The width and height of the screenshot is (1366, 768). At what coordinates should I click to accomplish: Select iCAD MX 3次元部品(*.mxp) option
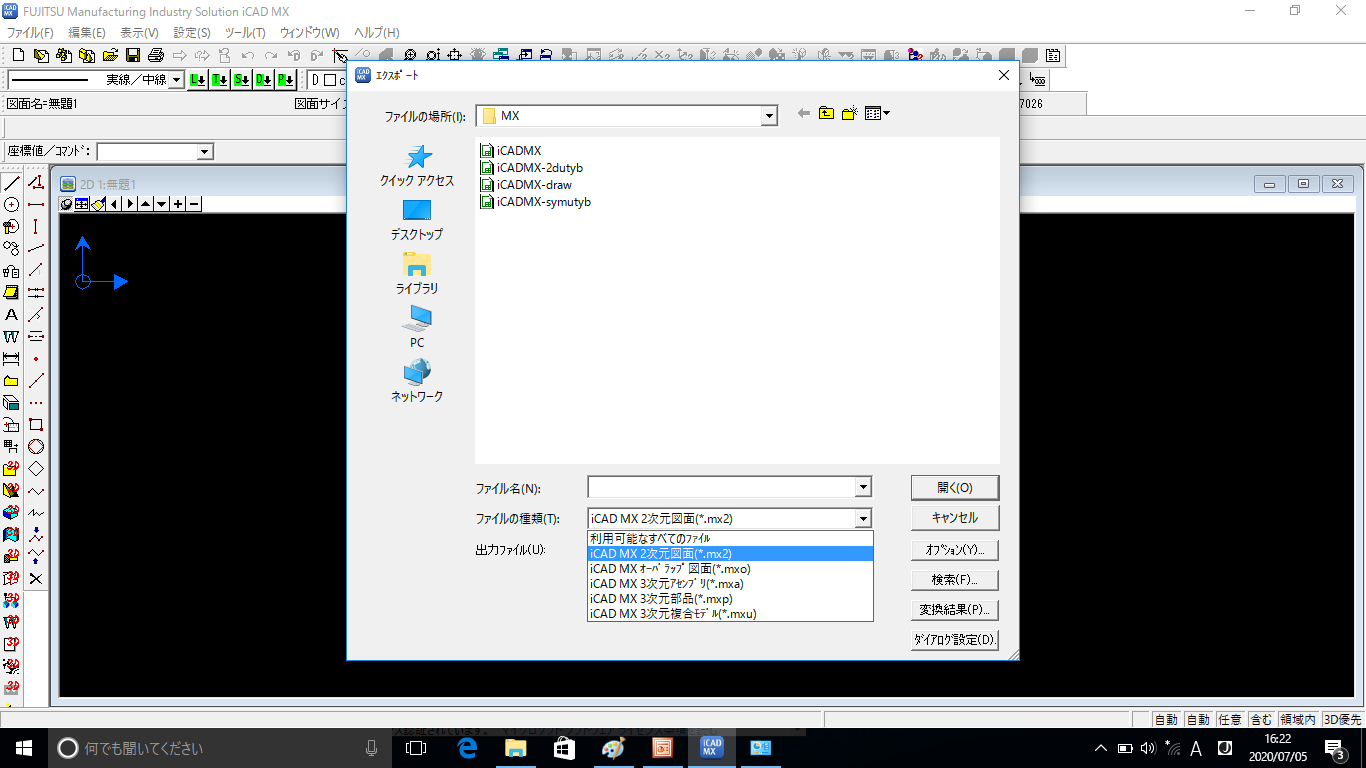730,599
